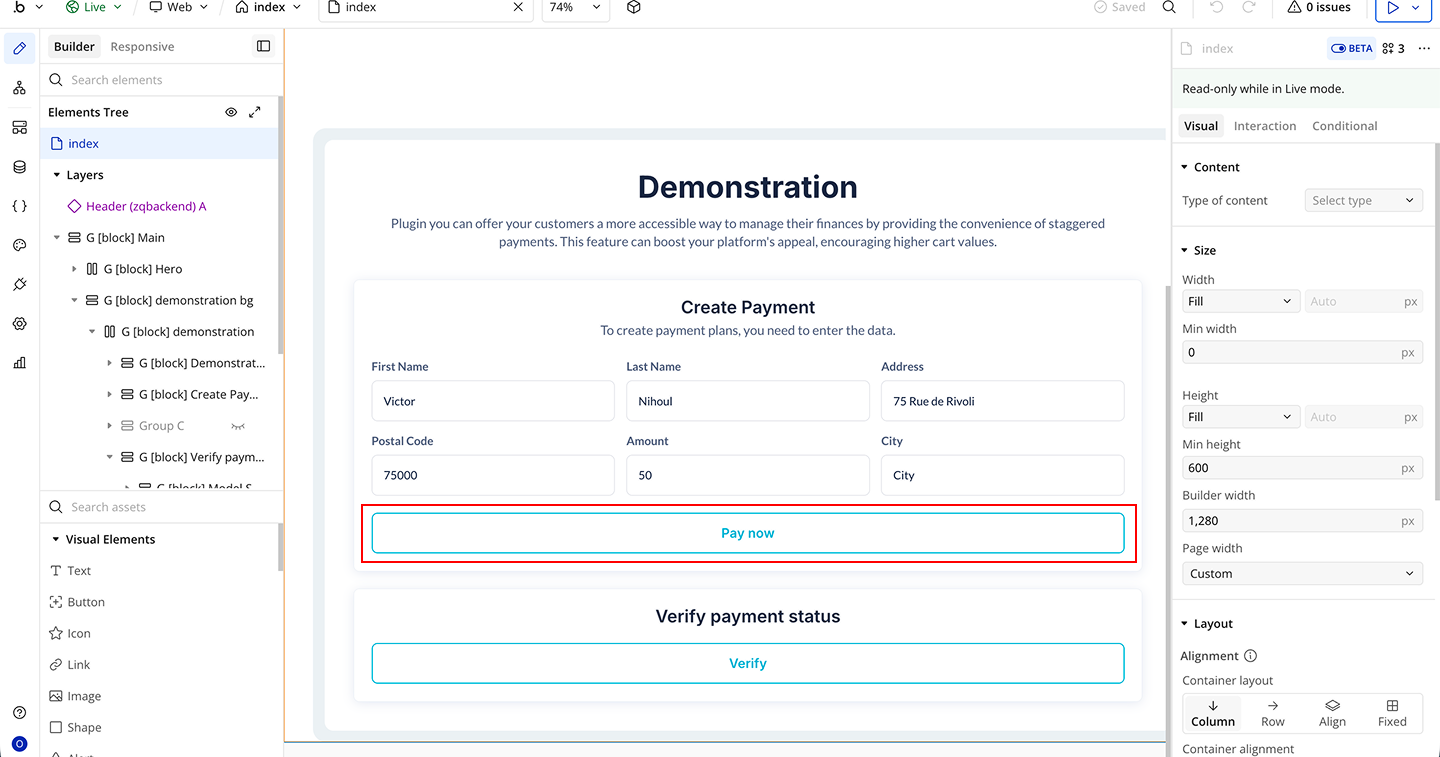Open the Height Fill dropdown
1440x757 pixels.
point(1240,417)
